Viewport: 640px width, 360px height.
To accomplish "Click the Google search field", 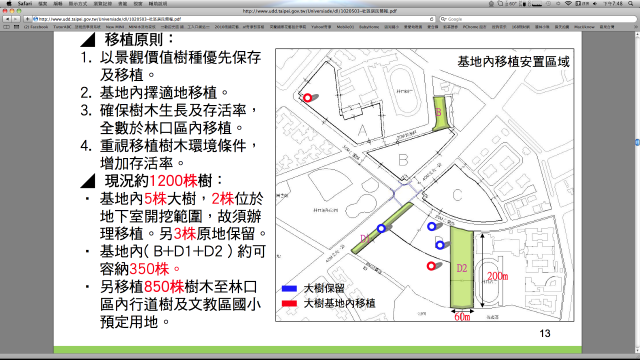I will point(538,19).
